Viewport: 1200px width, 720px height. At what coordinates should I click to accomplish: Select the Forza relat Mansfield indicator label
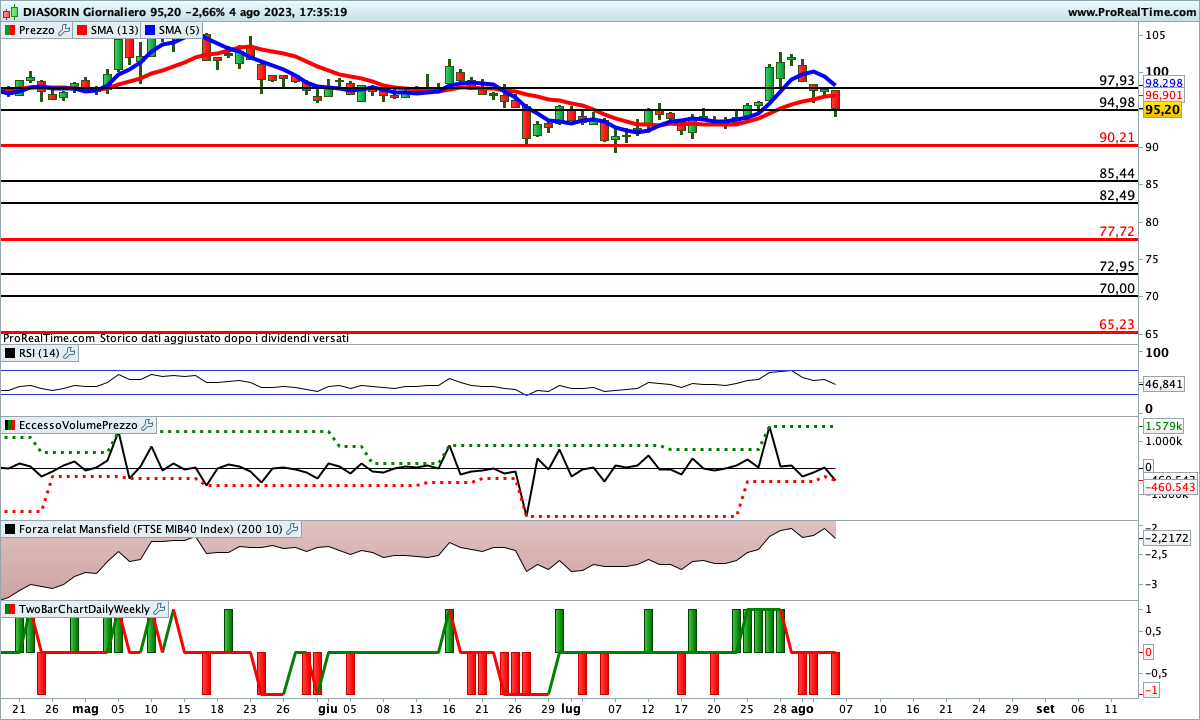pyautogui.click(x=150, y=529)
